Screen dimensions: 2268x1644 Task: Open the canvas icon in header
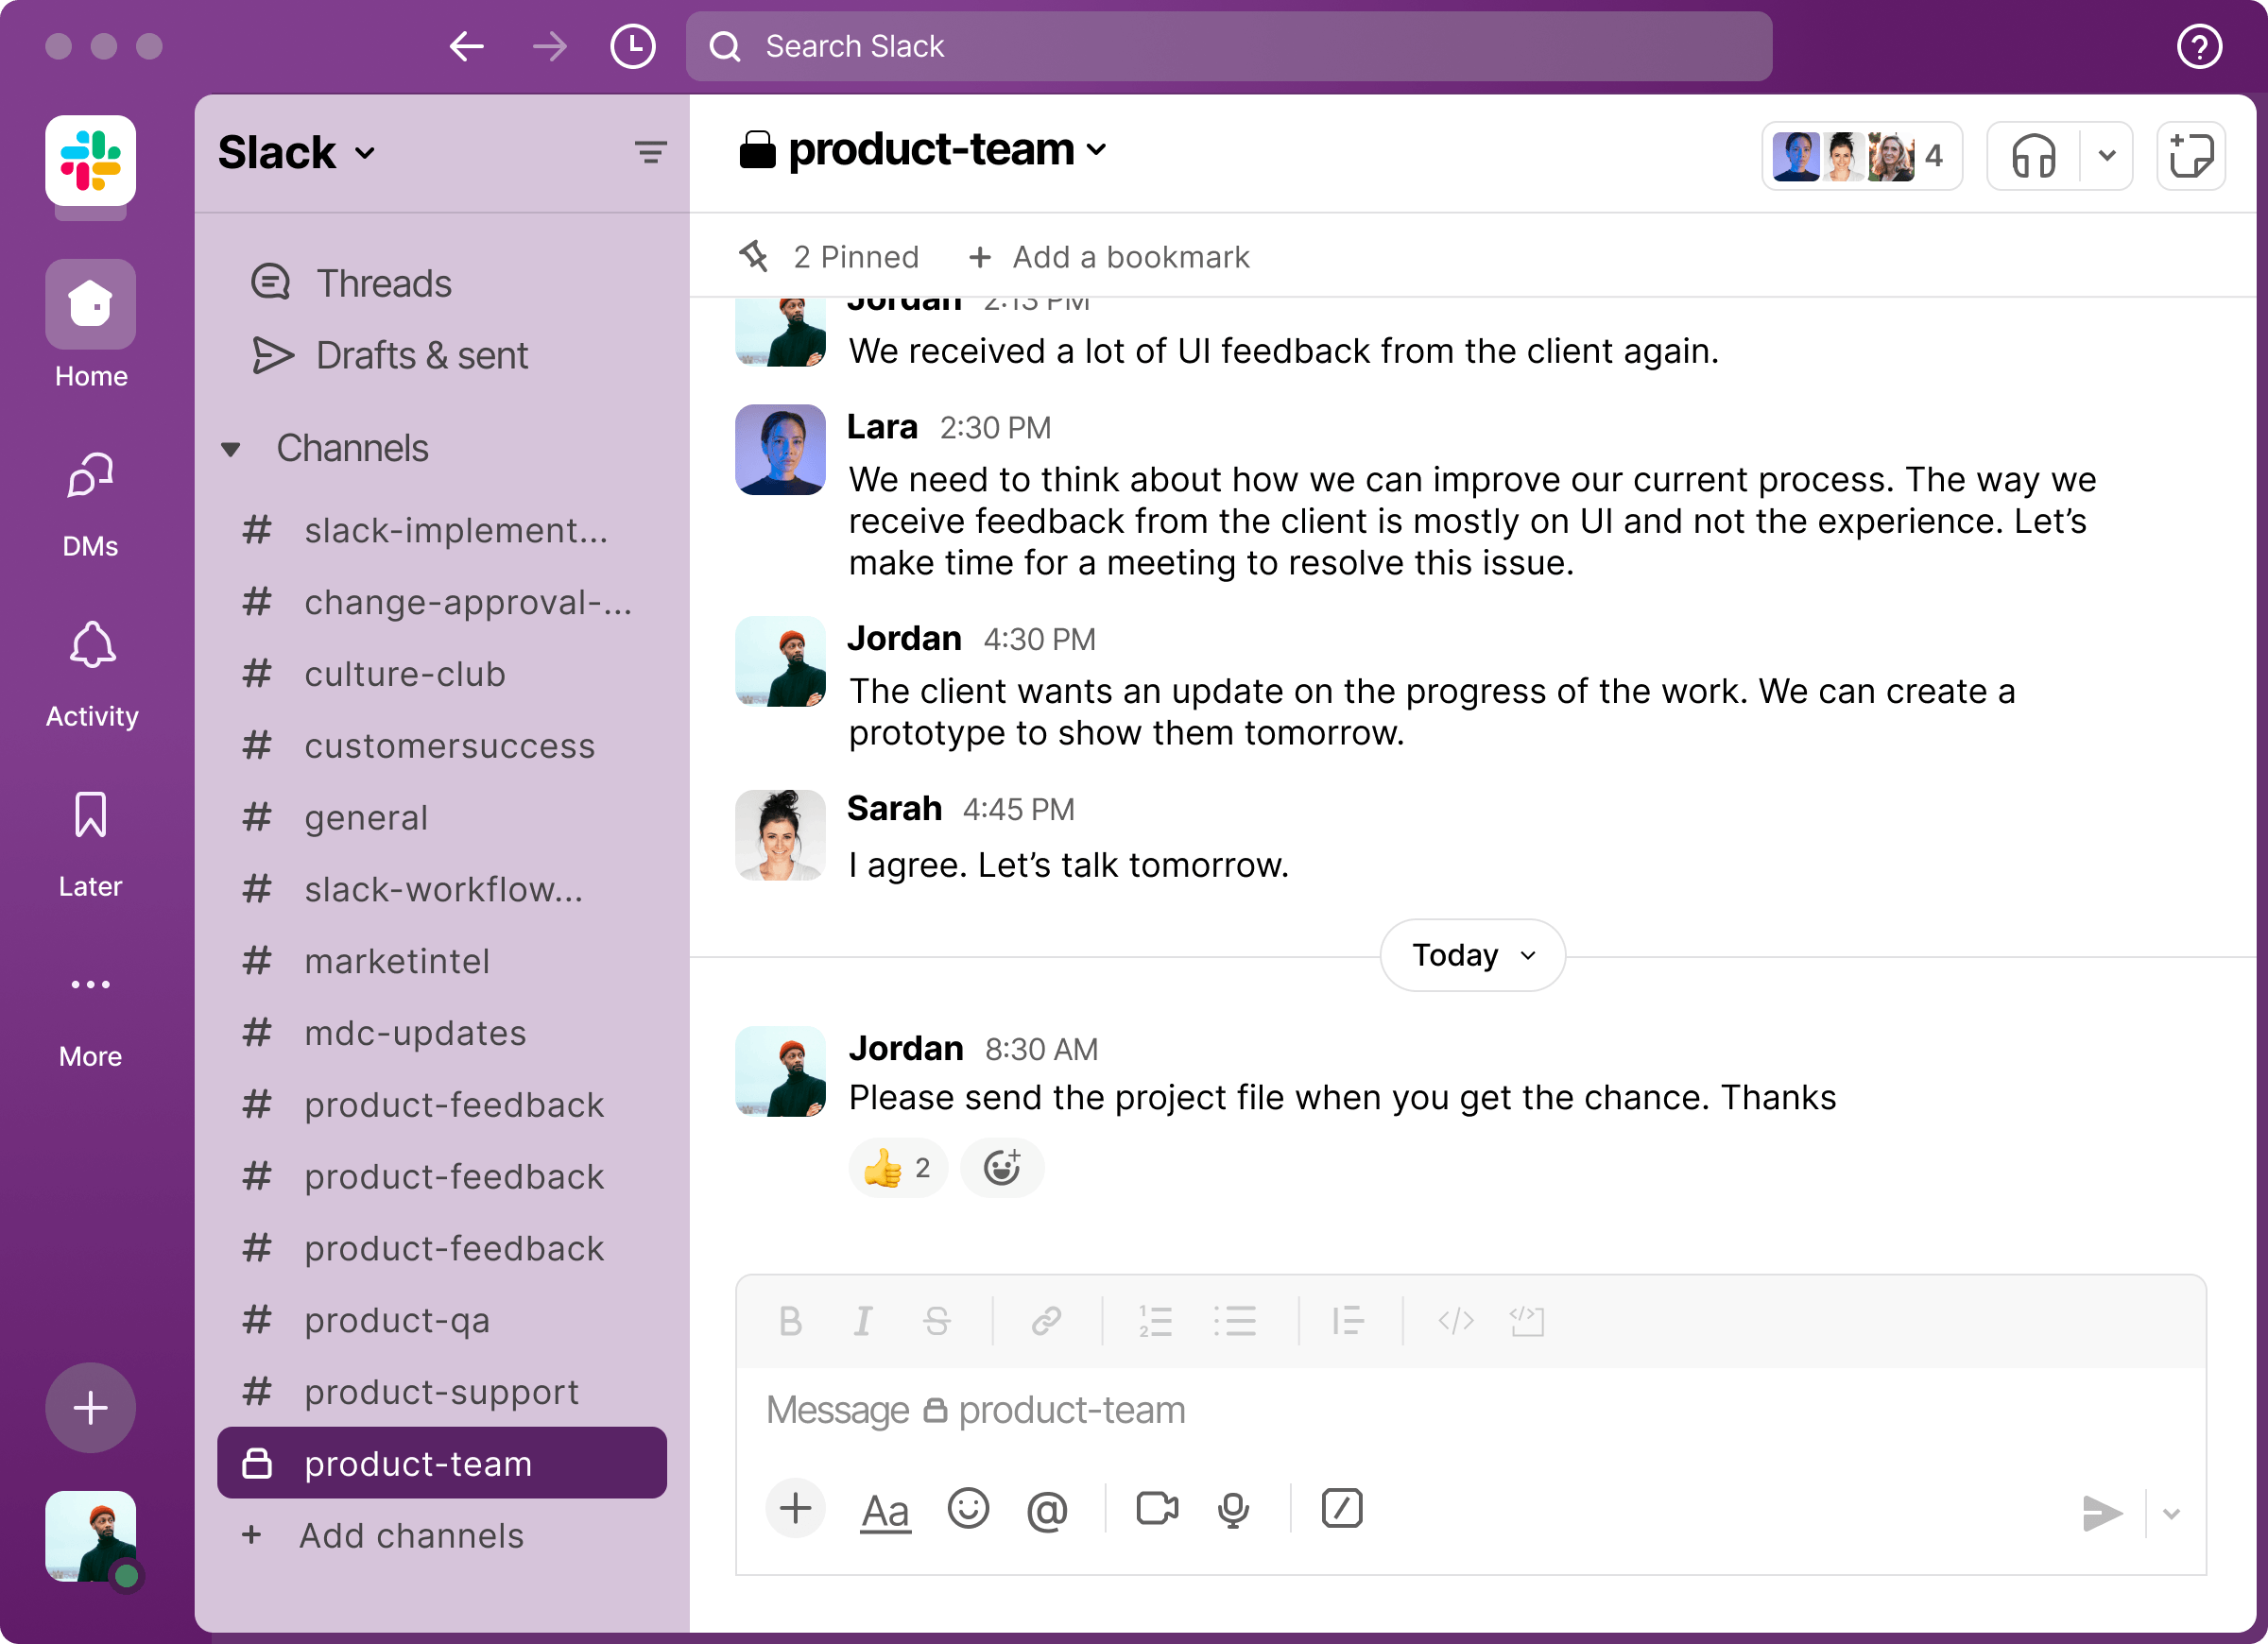[x=2190, y=156]
